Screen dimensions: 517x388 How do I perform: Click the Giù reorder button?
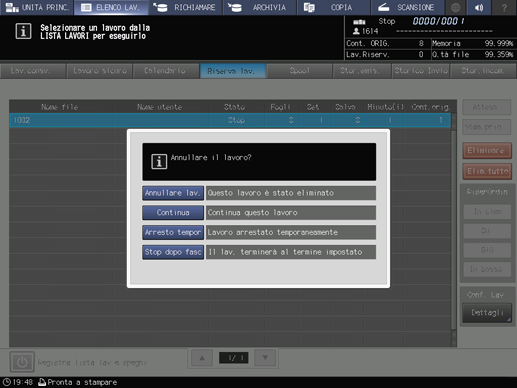pos(487,250)
